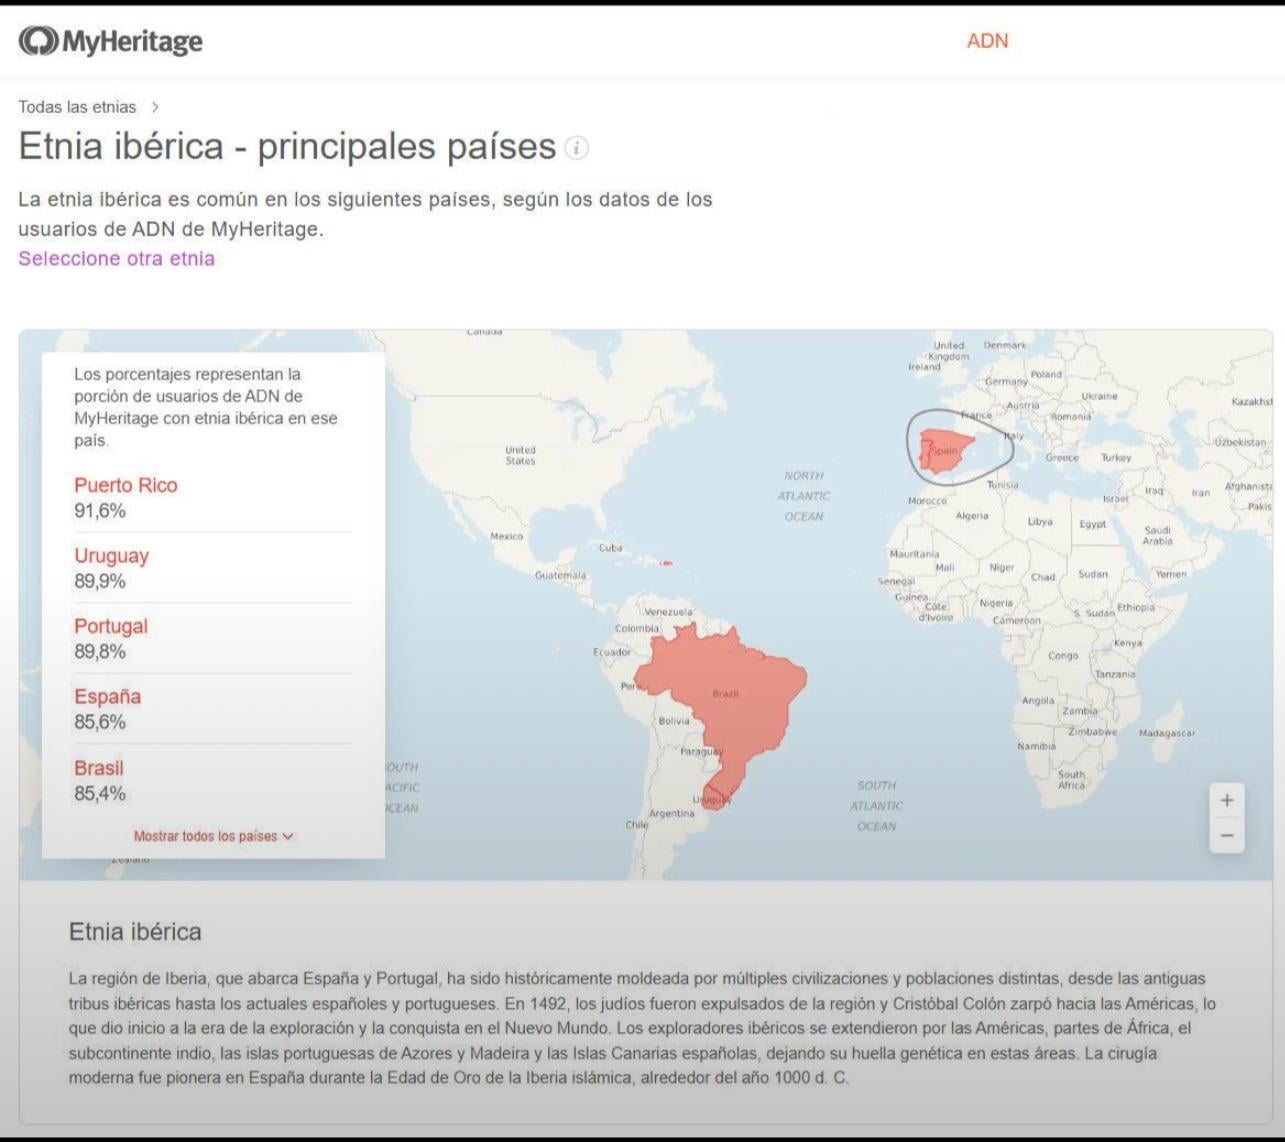Click the Bolivia label on the map
The height and width of the screenshot is (1142, 1285).
(674, 720)
